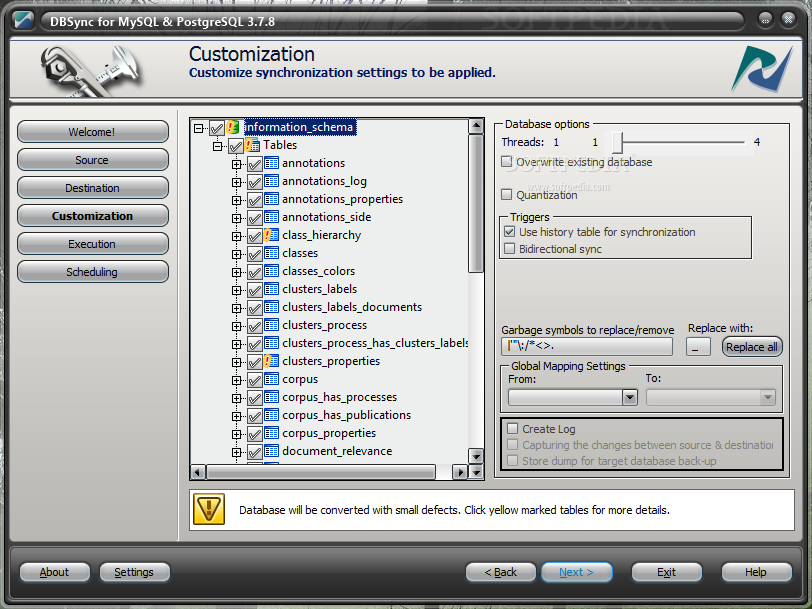The height and width of the screenshot is (609, 812).
Task: Click the classes_colors table icon
Action: click(x=271, y=271)
